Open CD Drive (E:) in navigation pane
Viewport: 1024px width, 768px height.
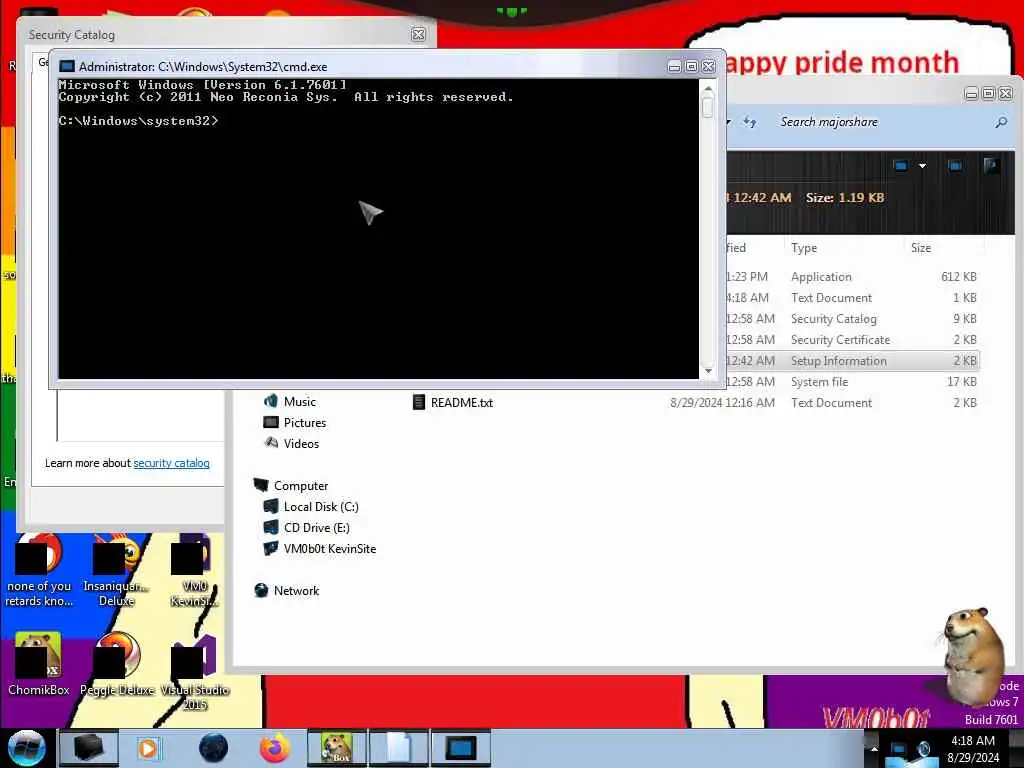316,528
